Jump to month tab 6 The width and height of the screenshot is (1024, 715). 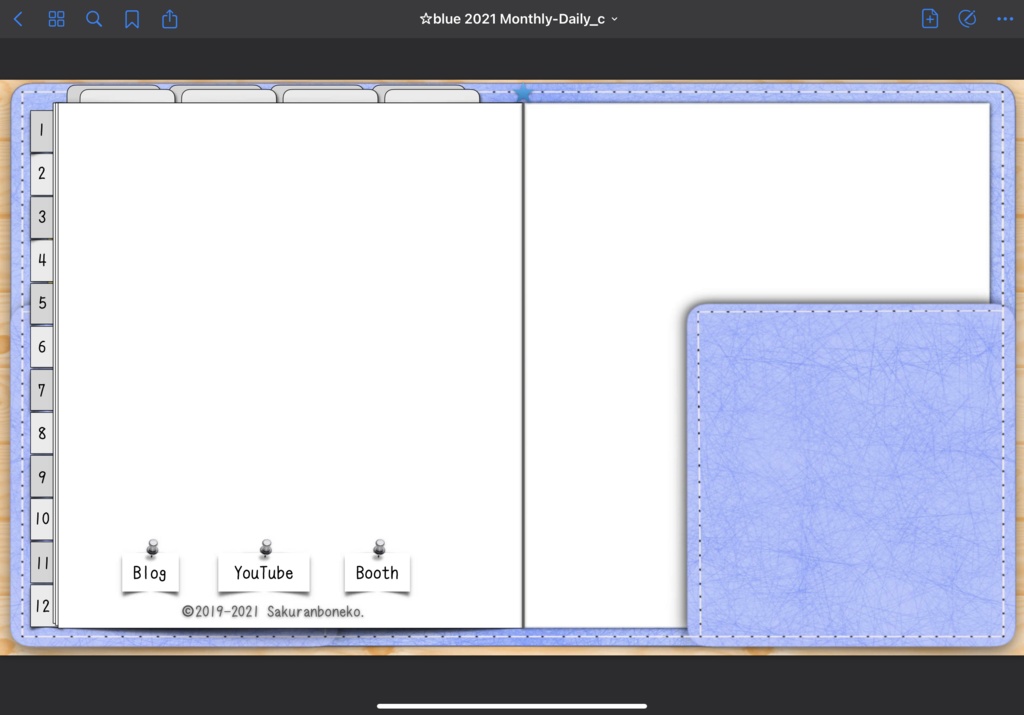tap(42, 347)
